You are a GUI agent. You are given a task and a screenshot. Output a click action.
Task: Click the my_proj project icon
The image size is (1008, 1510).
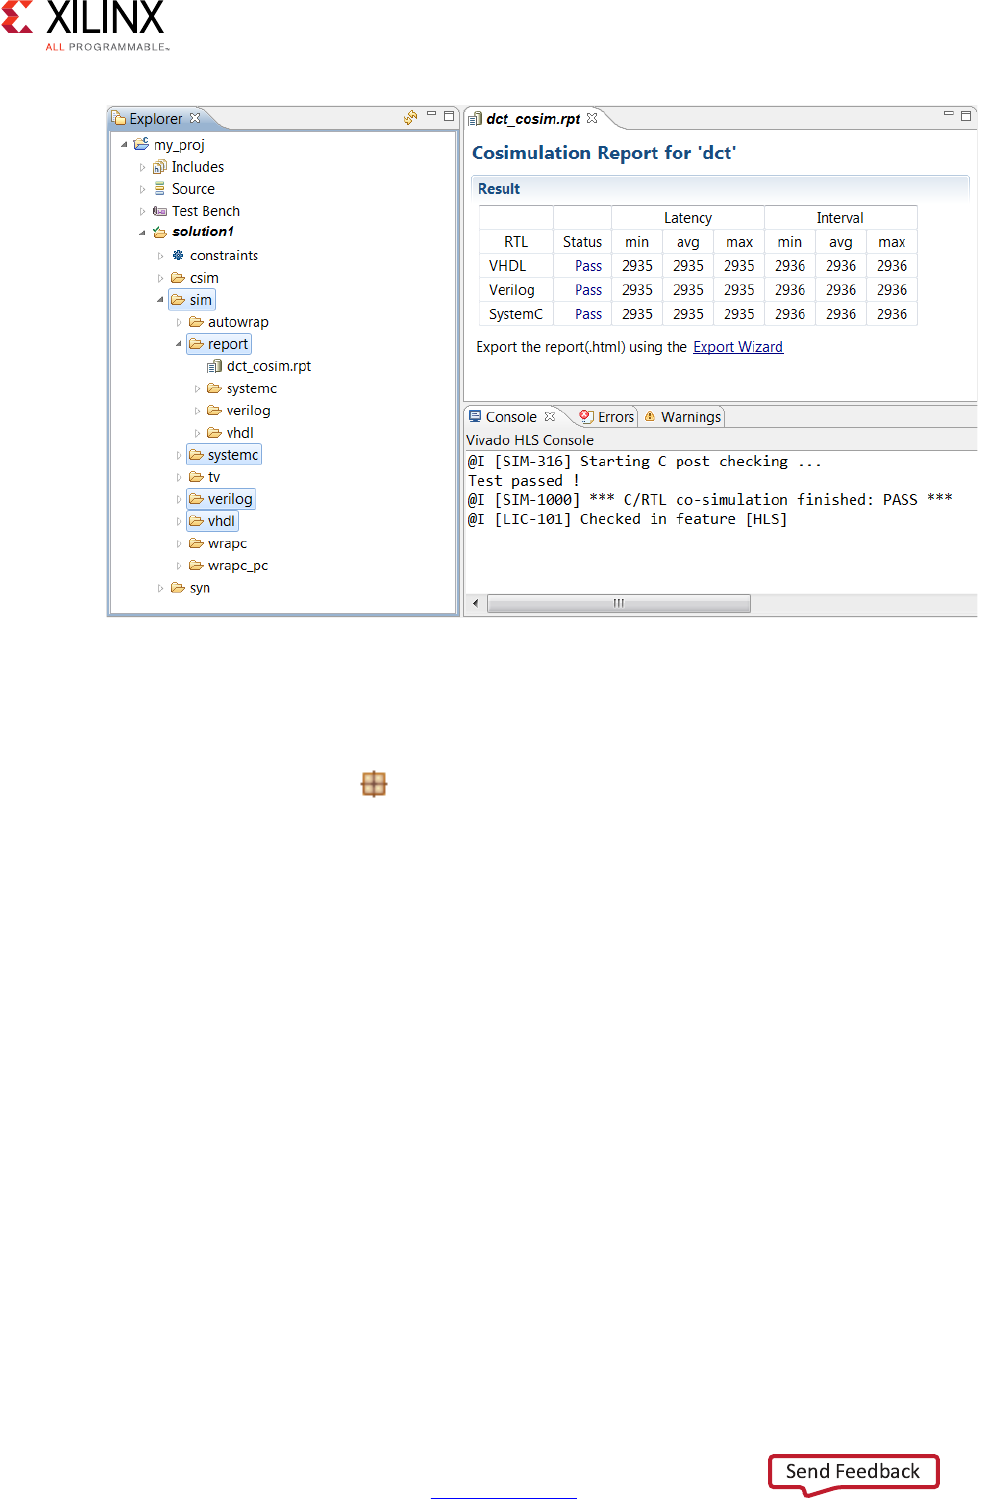point(141,145)
